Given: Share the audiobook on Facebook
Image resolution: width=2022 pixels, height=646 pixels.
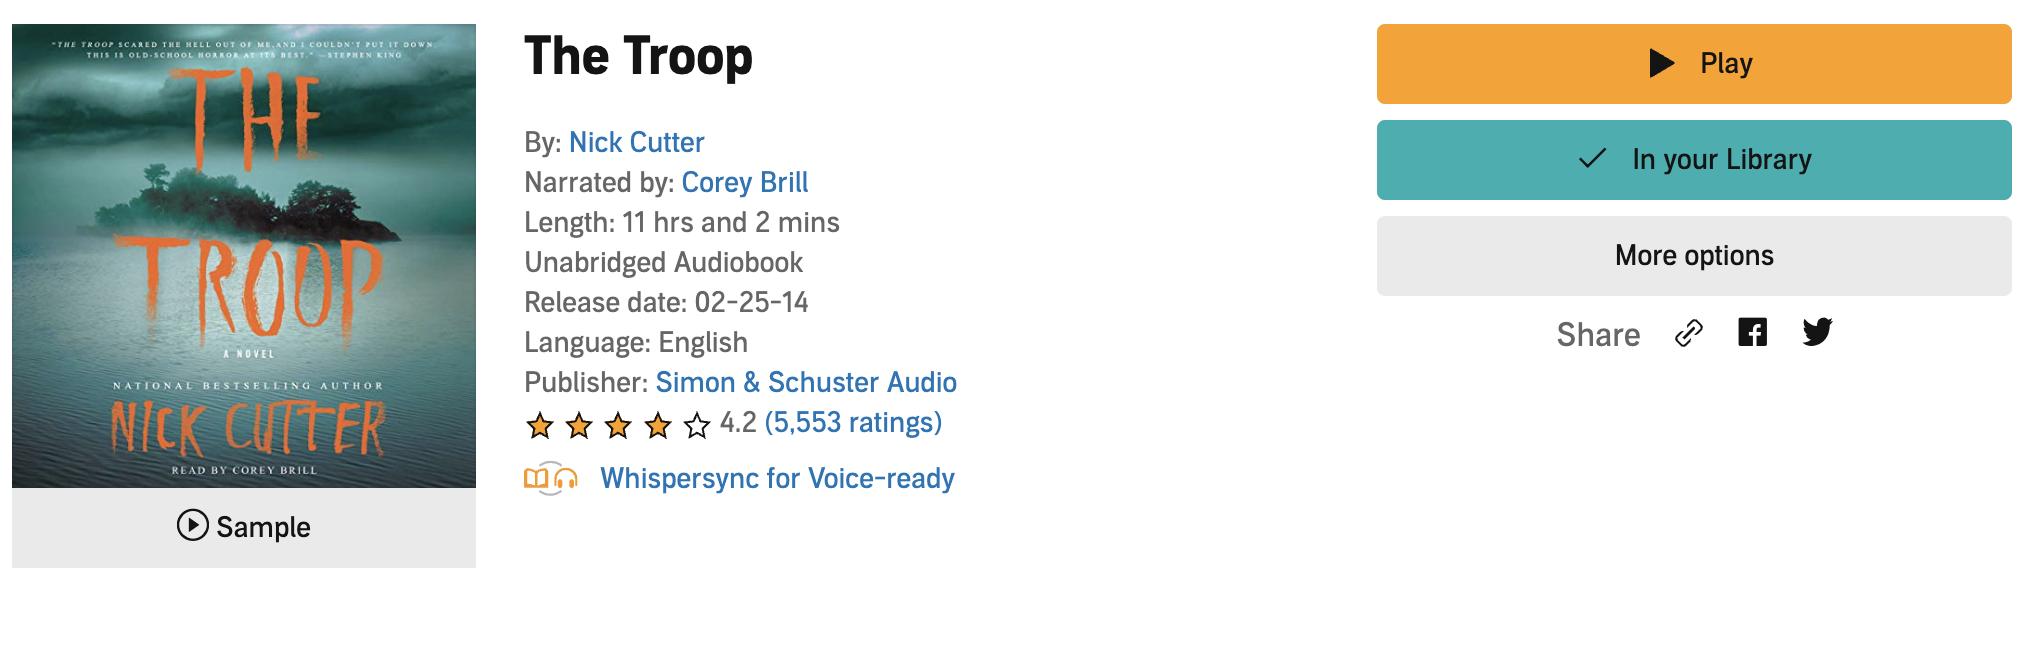Looking at the screenshot, I should 1752,332.
